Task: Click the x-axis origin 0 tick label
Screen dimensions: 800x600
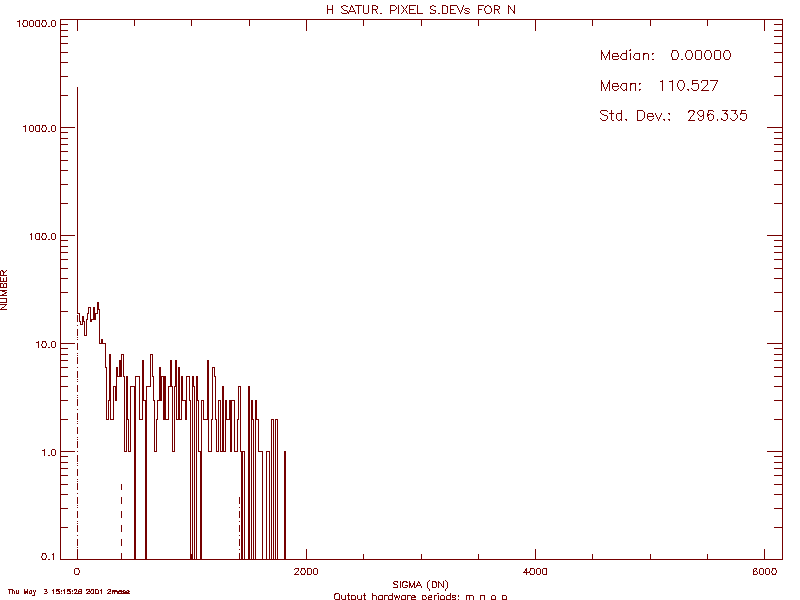Action: tap(77, 571)
